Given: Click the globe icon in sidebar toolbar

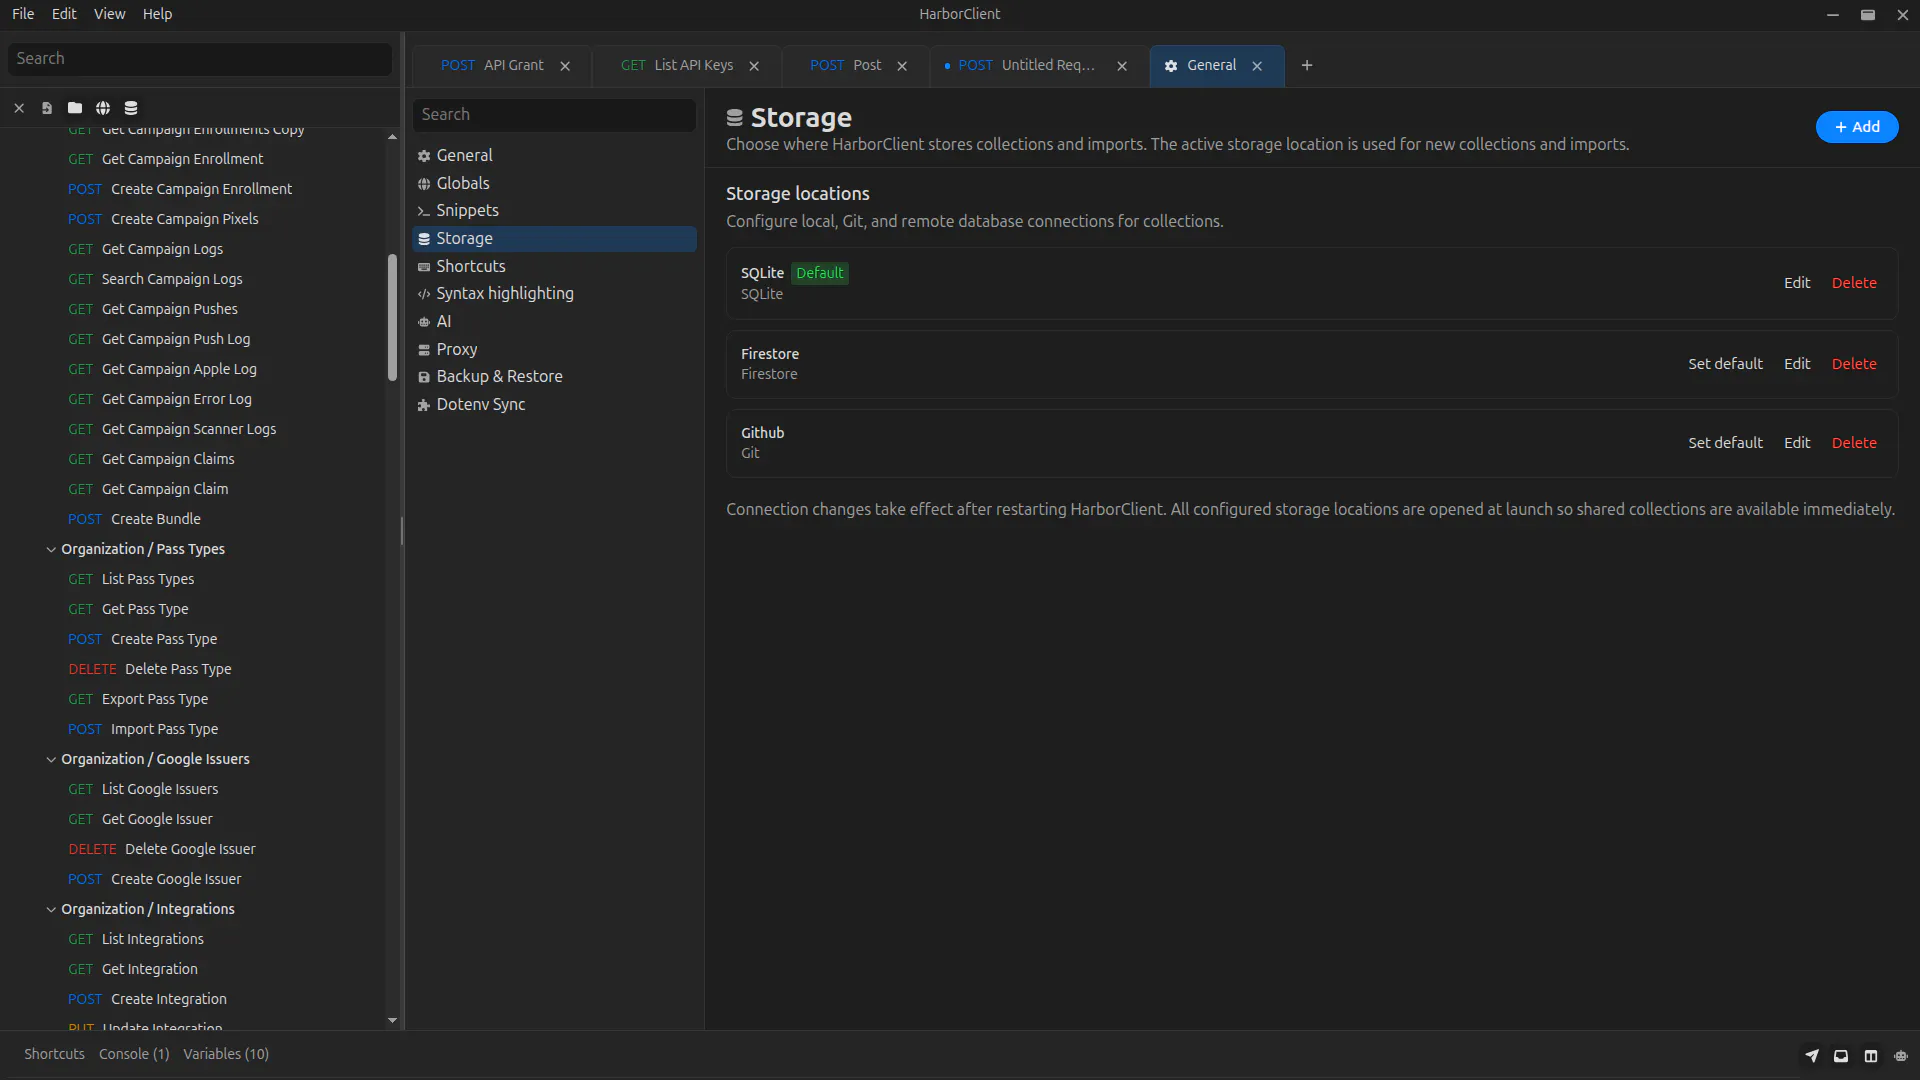Looking at the screenshot, I should [x=103, y=108].
